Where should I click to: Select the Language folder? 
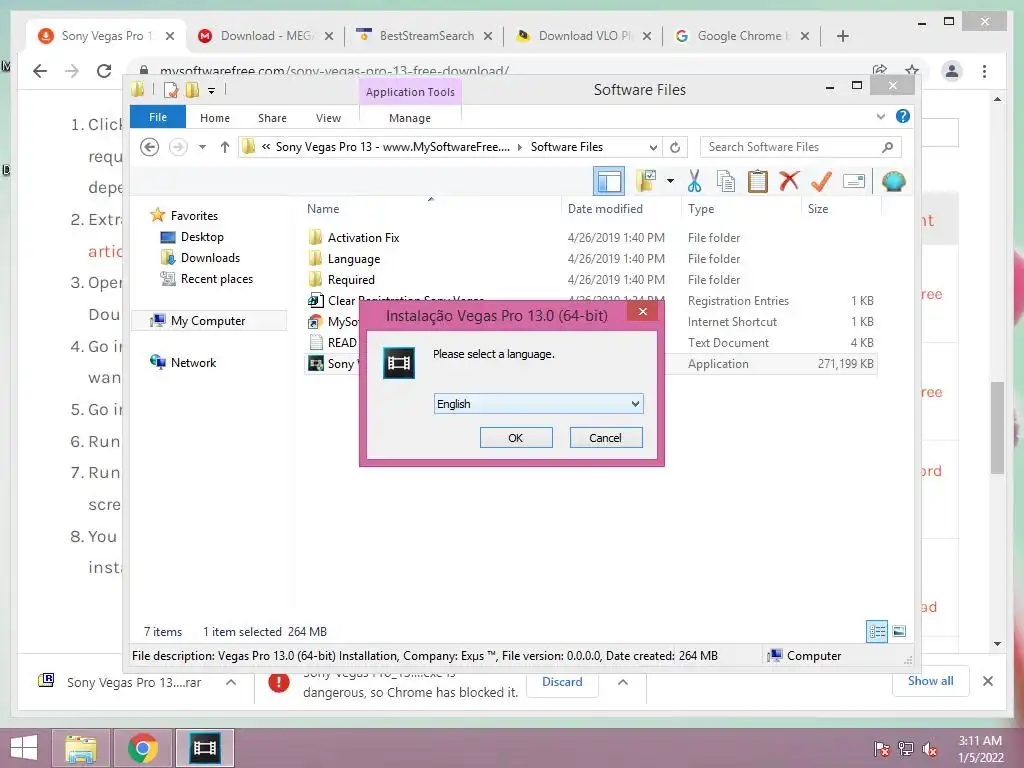pos(353,259)
